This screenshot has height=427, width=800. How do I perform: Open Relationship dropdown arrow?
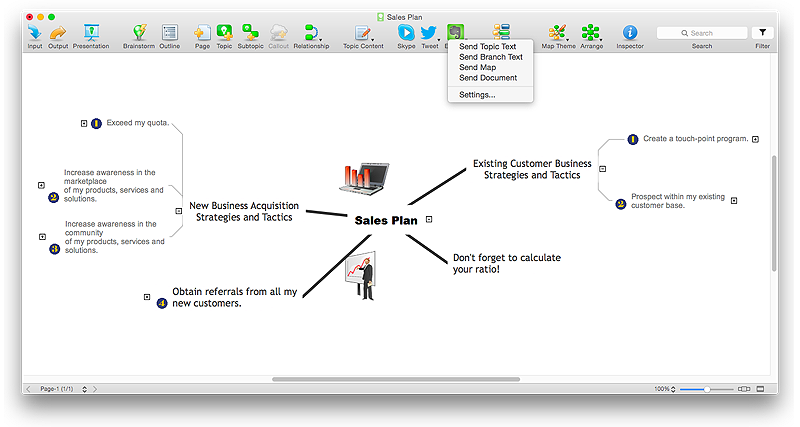click(321, 40)
